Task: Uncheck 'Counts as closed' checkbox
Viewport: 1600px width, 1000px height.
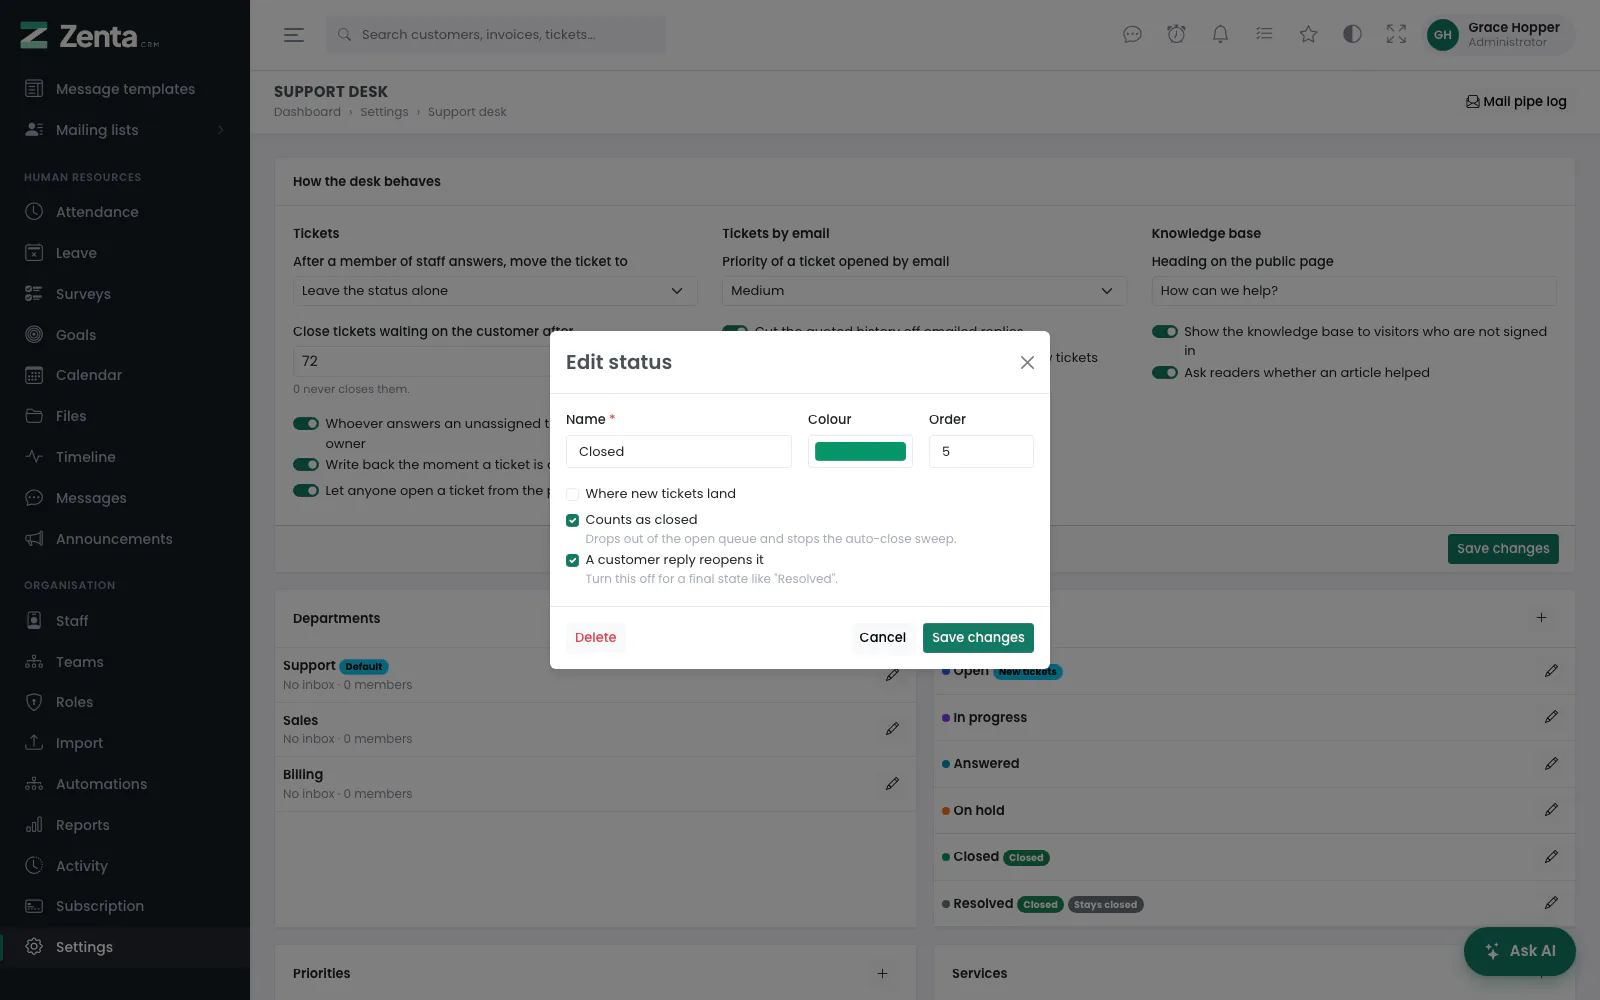Action: pyautogui.click(x=572, y=520)
